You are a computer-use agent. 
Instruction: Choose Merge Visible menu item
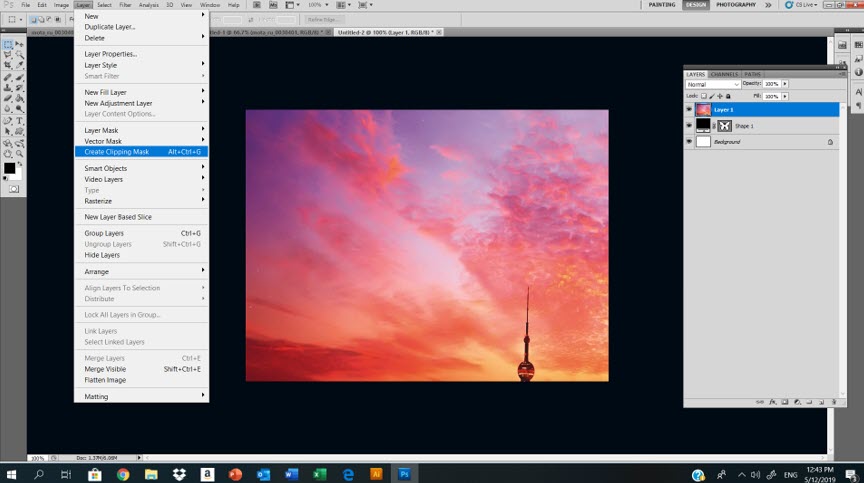(x=142, y=369)
